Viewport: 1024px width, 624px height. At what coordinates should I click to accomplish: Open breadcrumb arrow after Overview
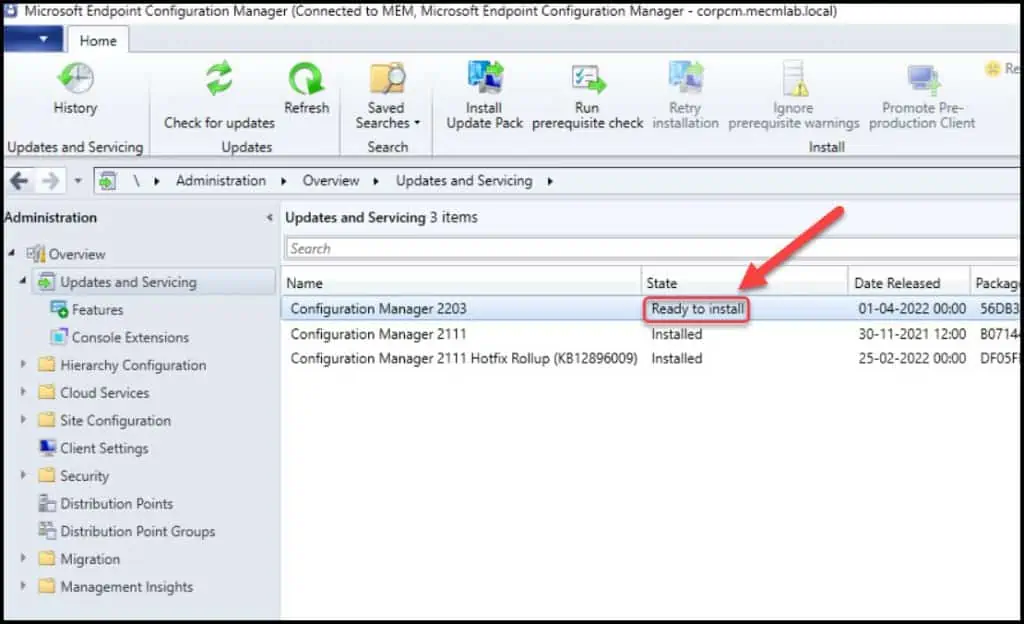tap(376, 181)
